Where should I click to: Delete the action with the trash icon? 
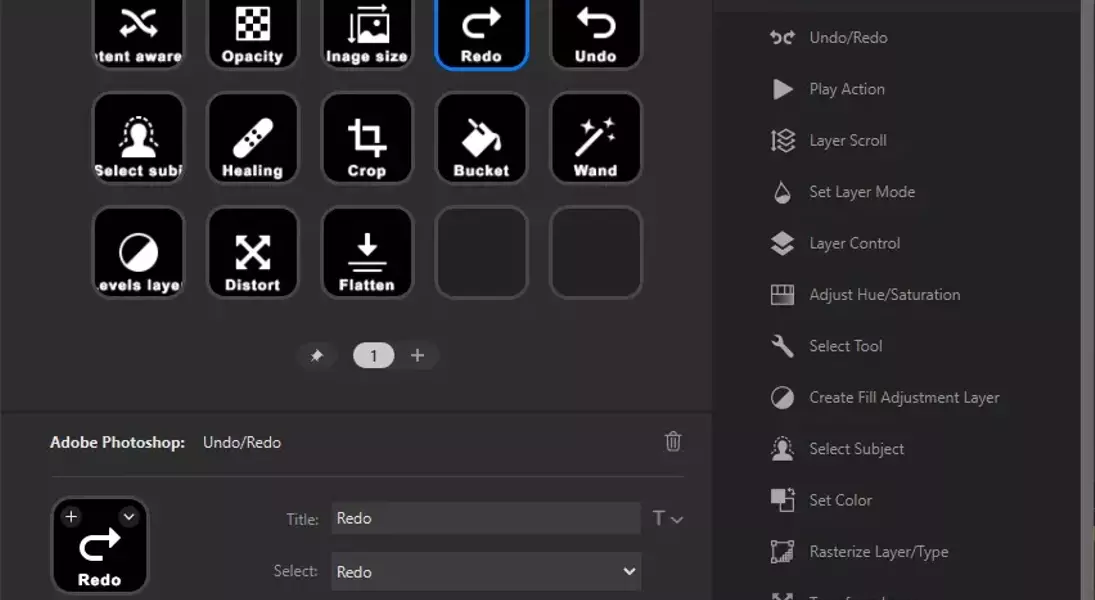673,441
